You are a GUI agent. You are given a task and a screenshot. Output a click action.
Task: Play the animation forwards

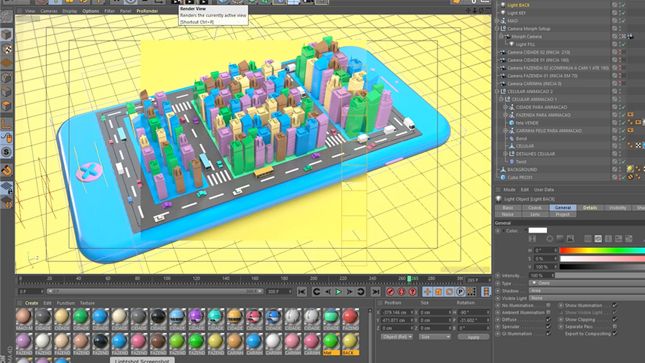338,292
